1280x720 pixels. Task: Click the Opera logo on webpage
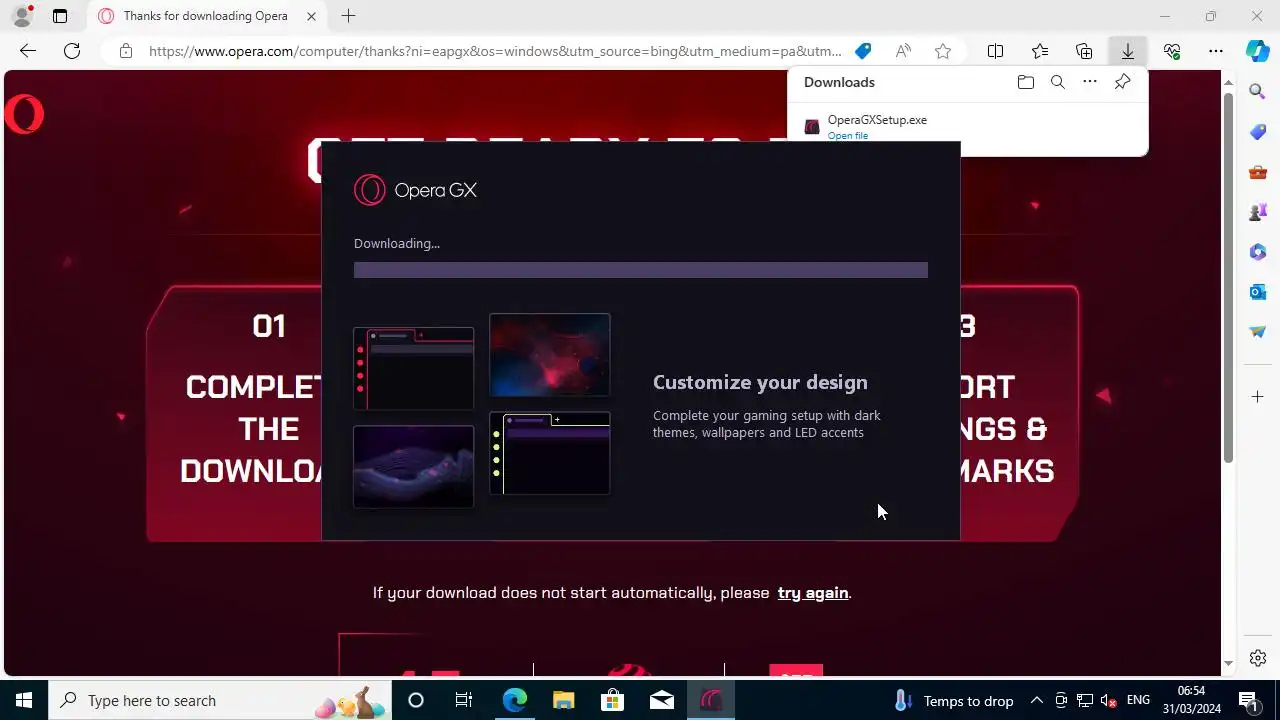click(x=24, y=115)
